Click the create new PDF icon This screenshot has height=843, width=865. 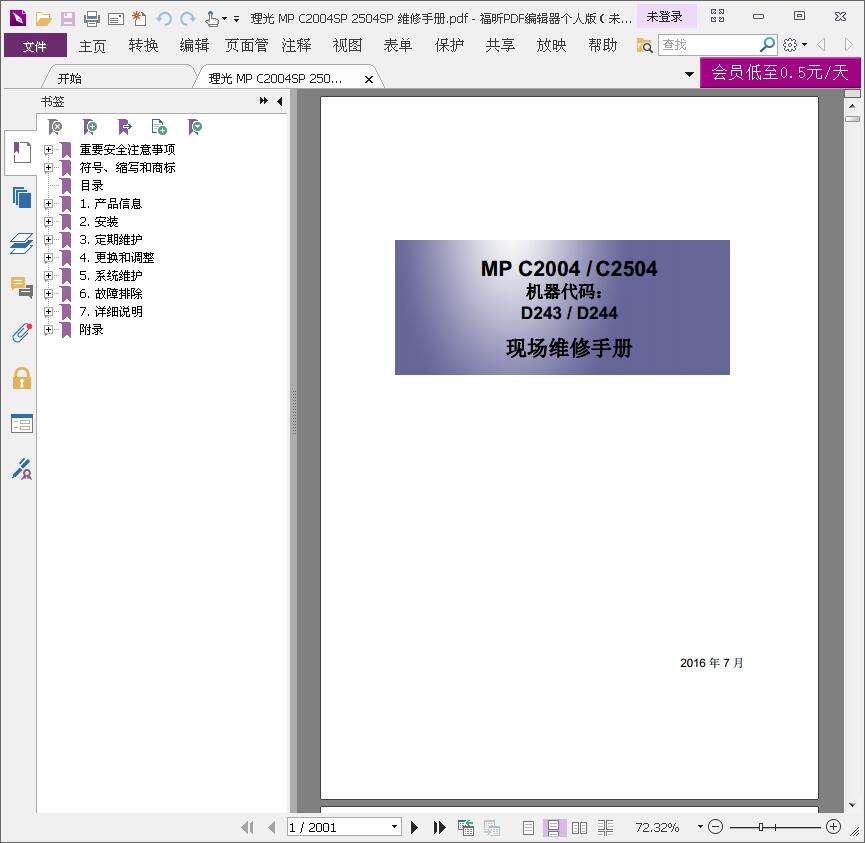pyautogui.click(x=140, y=19)
